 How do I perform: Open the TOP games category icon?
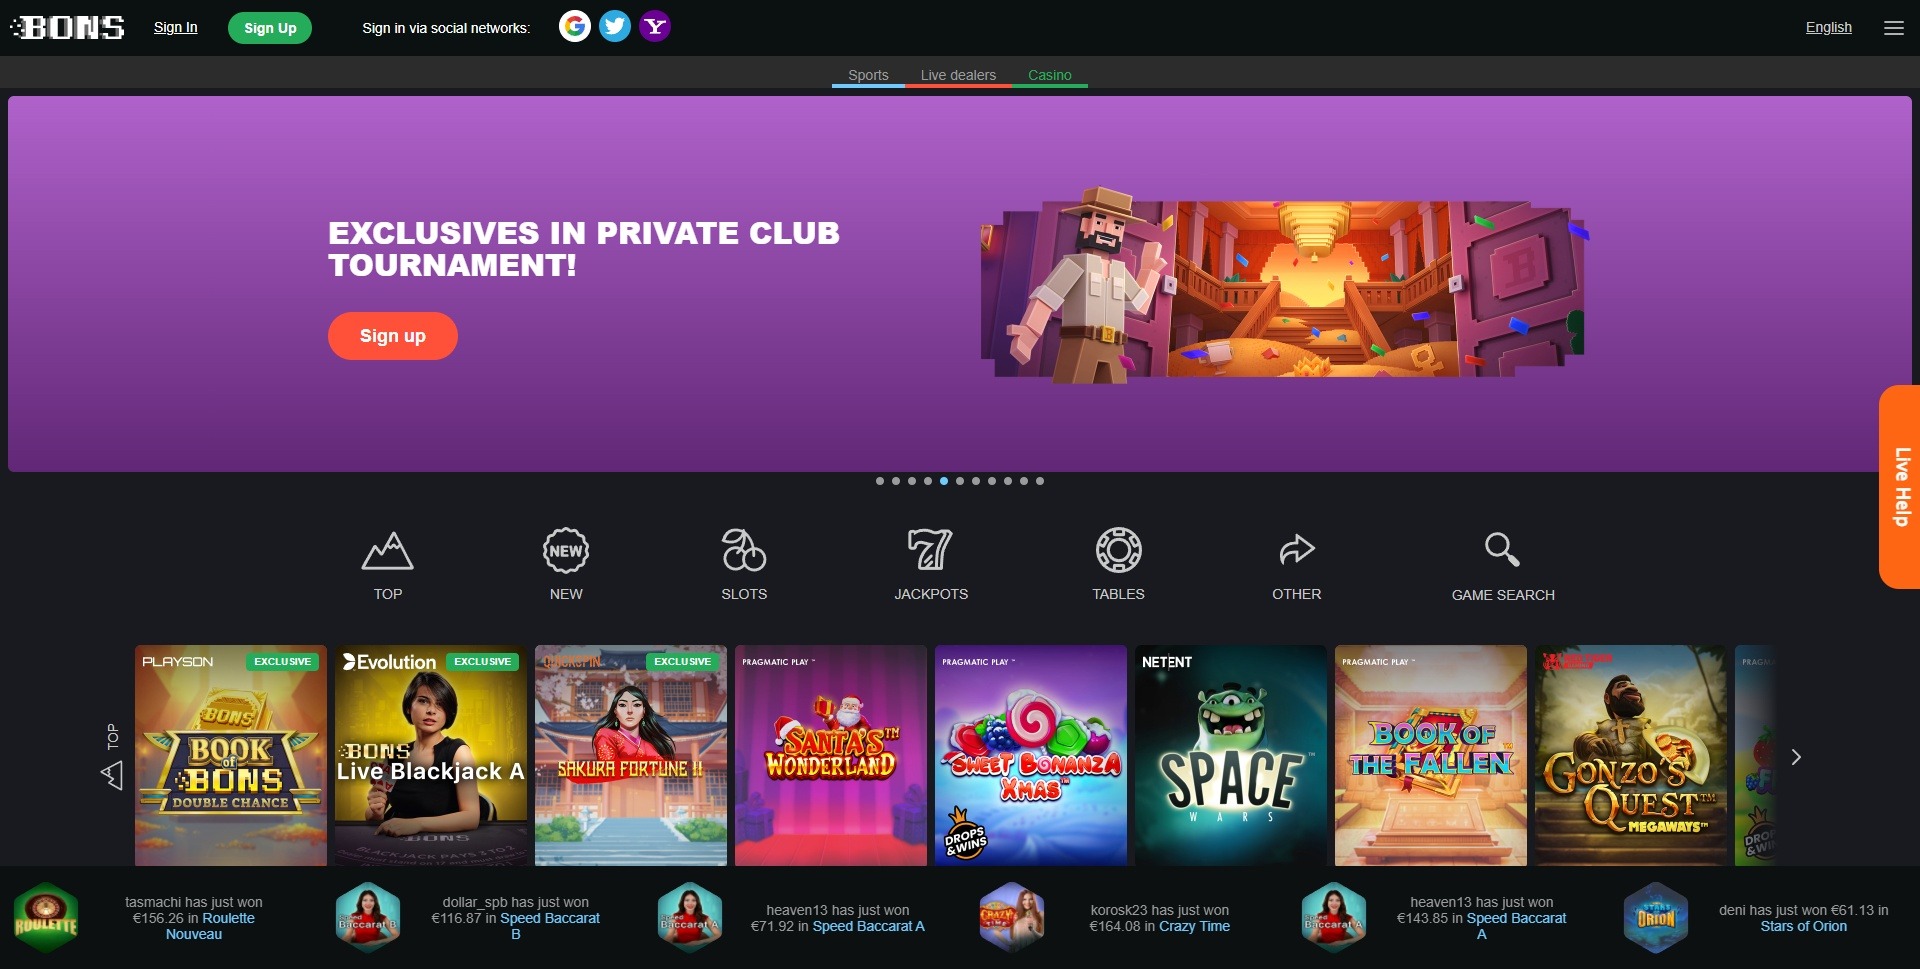pyautogui.click(x=387, y=551)
